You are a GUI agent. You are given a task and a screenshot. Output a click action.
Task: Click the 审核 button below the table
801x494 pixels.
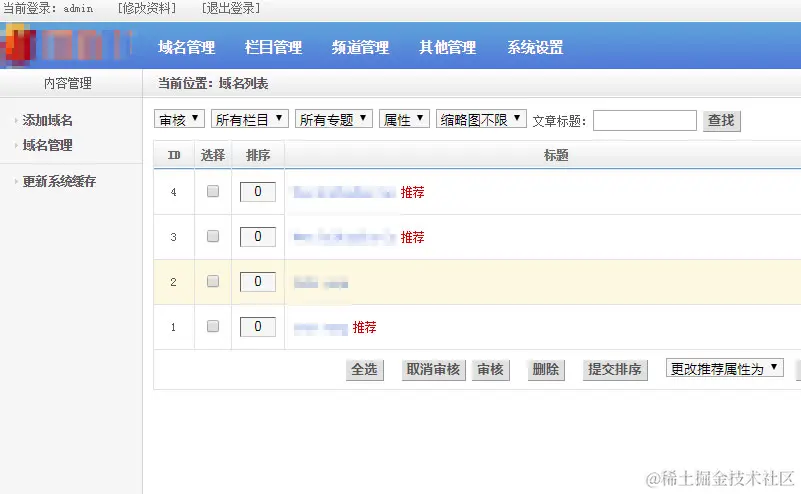tap(490, 369)
